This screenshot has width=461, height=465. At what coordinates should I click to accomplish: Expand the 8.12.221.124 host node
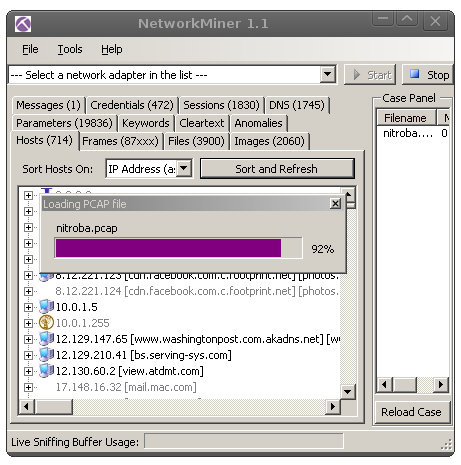[29, 291]
